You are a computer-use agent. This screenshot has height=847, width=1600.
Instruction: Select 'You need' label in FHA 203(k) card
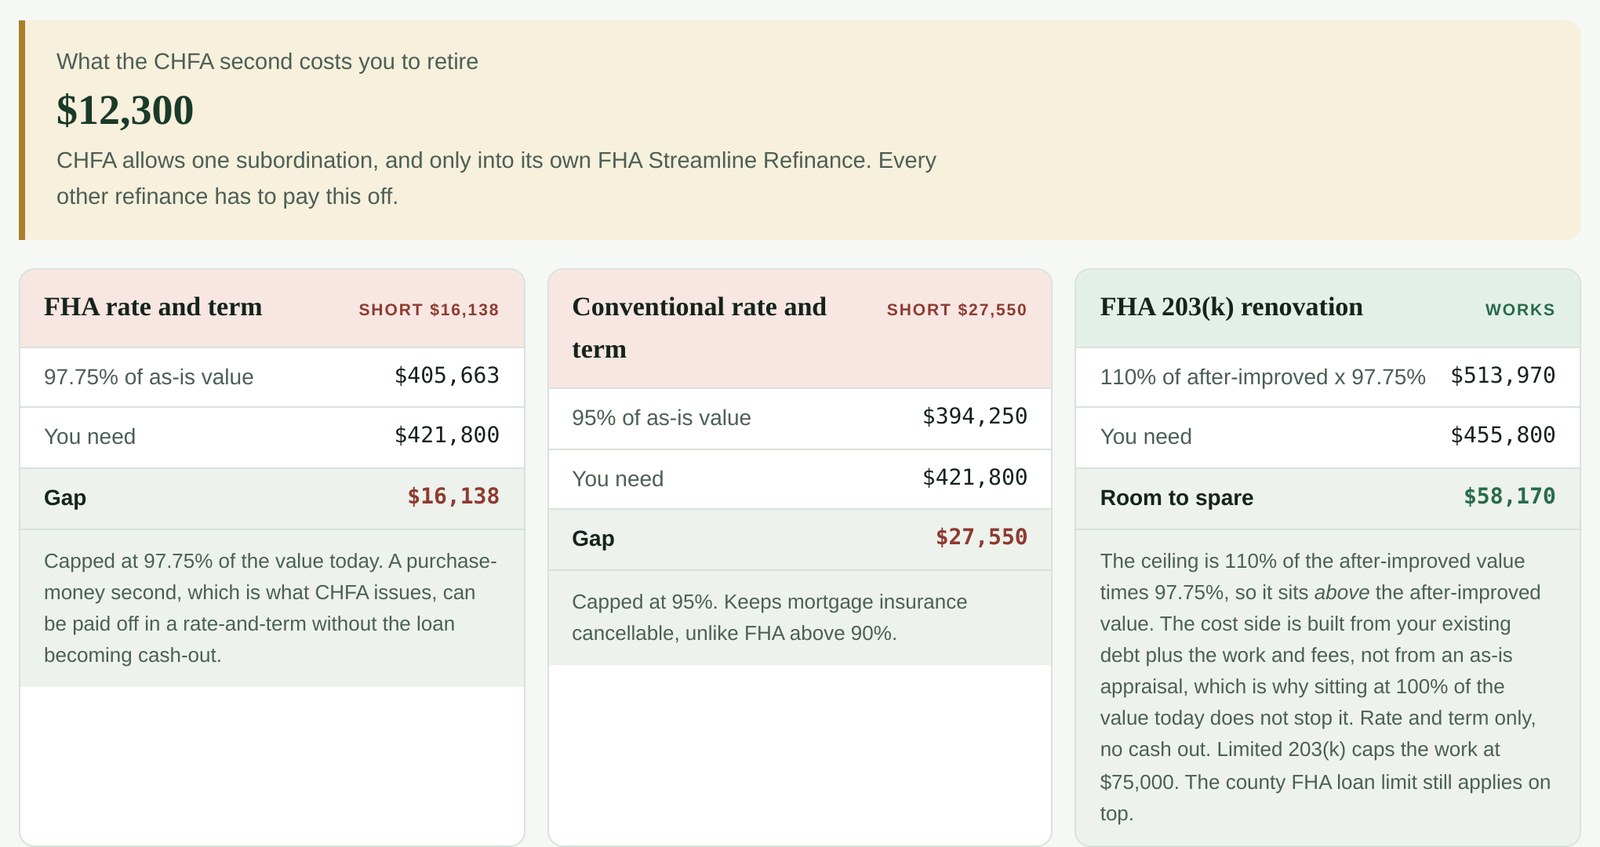click(1146, 437)
